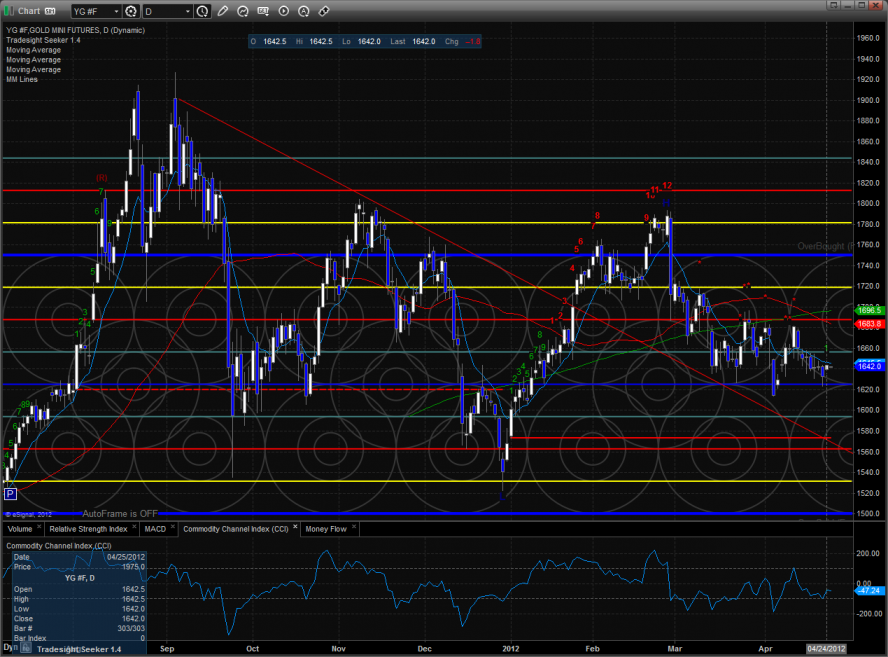Click the link chain icon in toolbar
This screenshot has height=657, width=888.
point(323,12)
